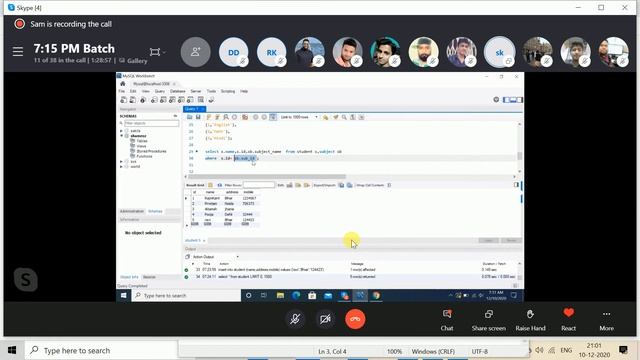This screenshot has height=360, width=640.
Task: End the call with red hang-up button
Action: pyautogui.click(x=355, y=319)
